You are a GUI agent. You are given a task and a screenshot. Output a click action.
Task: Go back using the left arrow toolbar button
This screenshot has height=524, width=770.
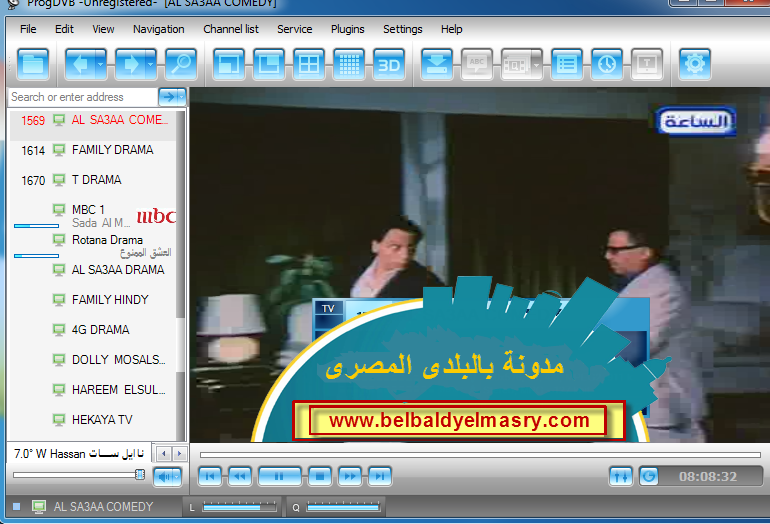[80, 64]
